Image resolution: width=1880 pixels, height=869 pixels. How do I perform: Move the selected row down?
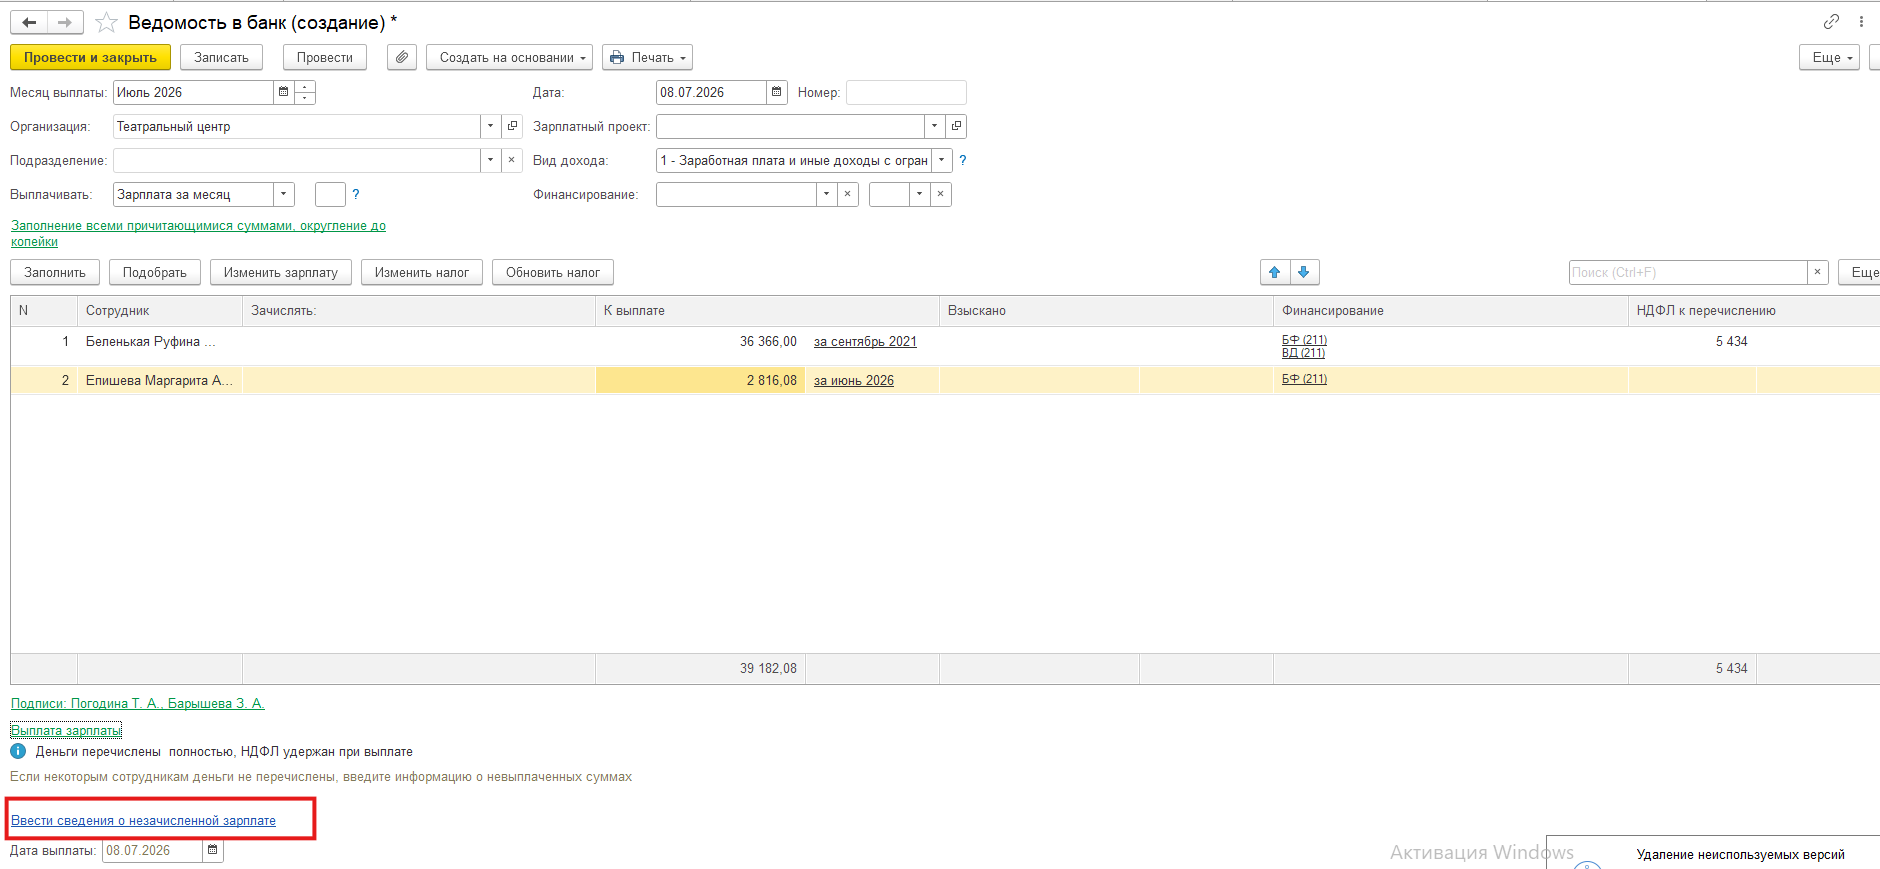(1304, 272)
